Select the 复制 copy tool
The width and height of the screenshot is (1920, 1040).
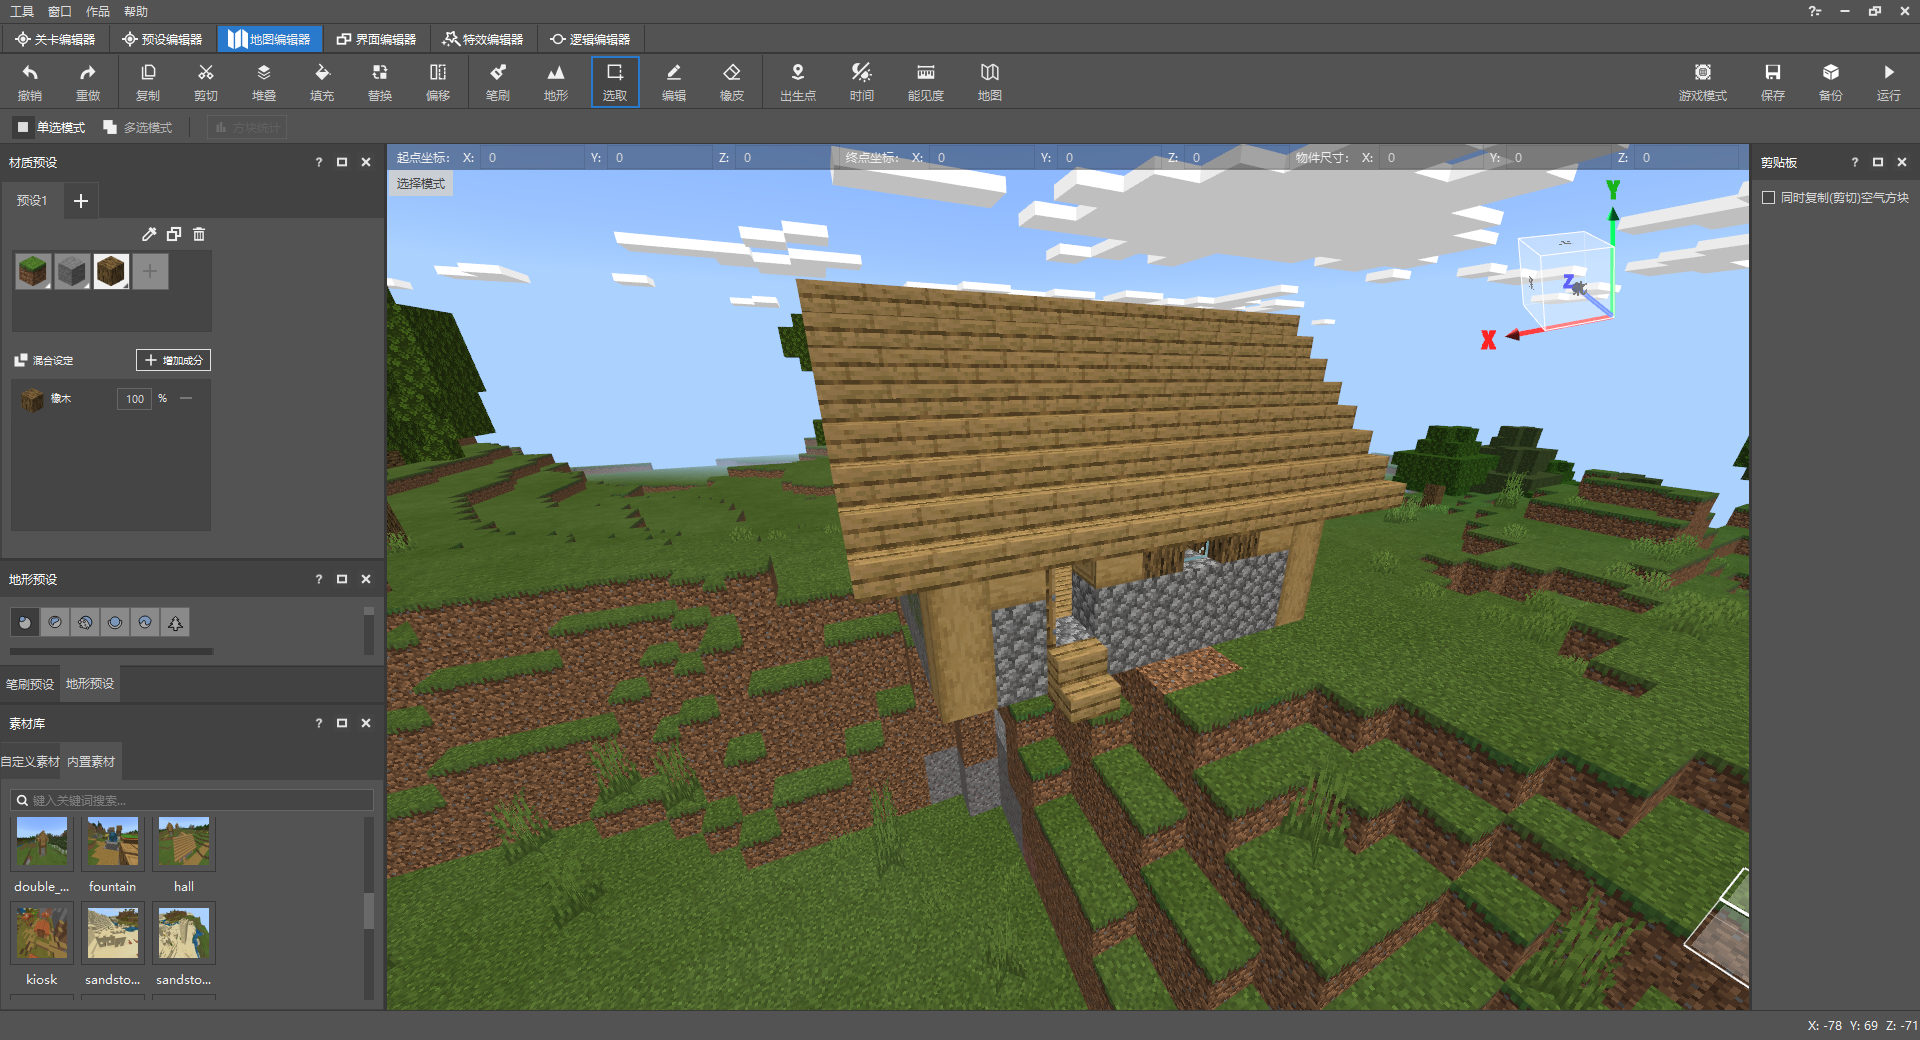[148, 82]
